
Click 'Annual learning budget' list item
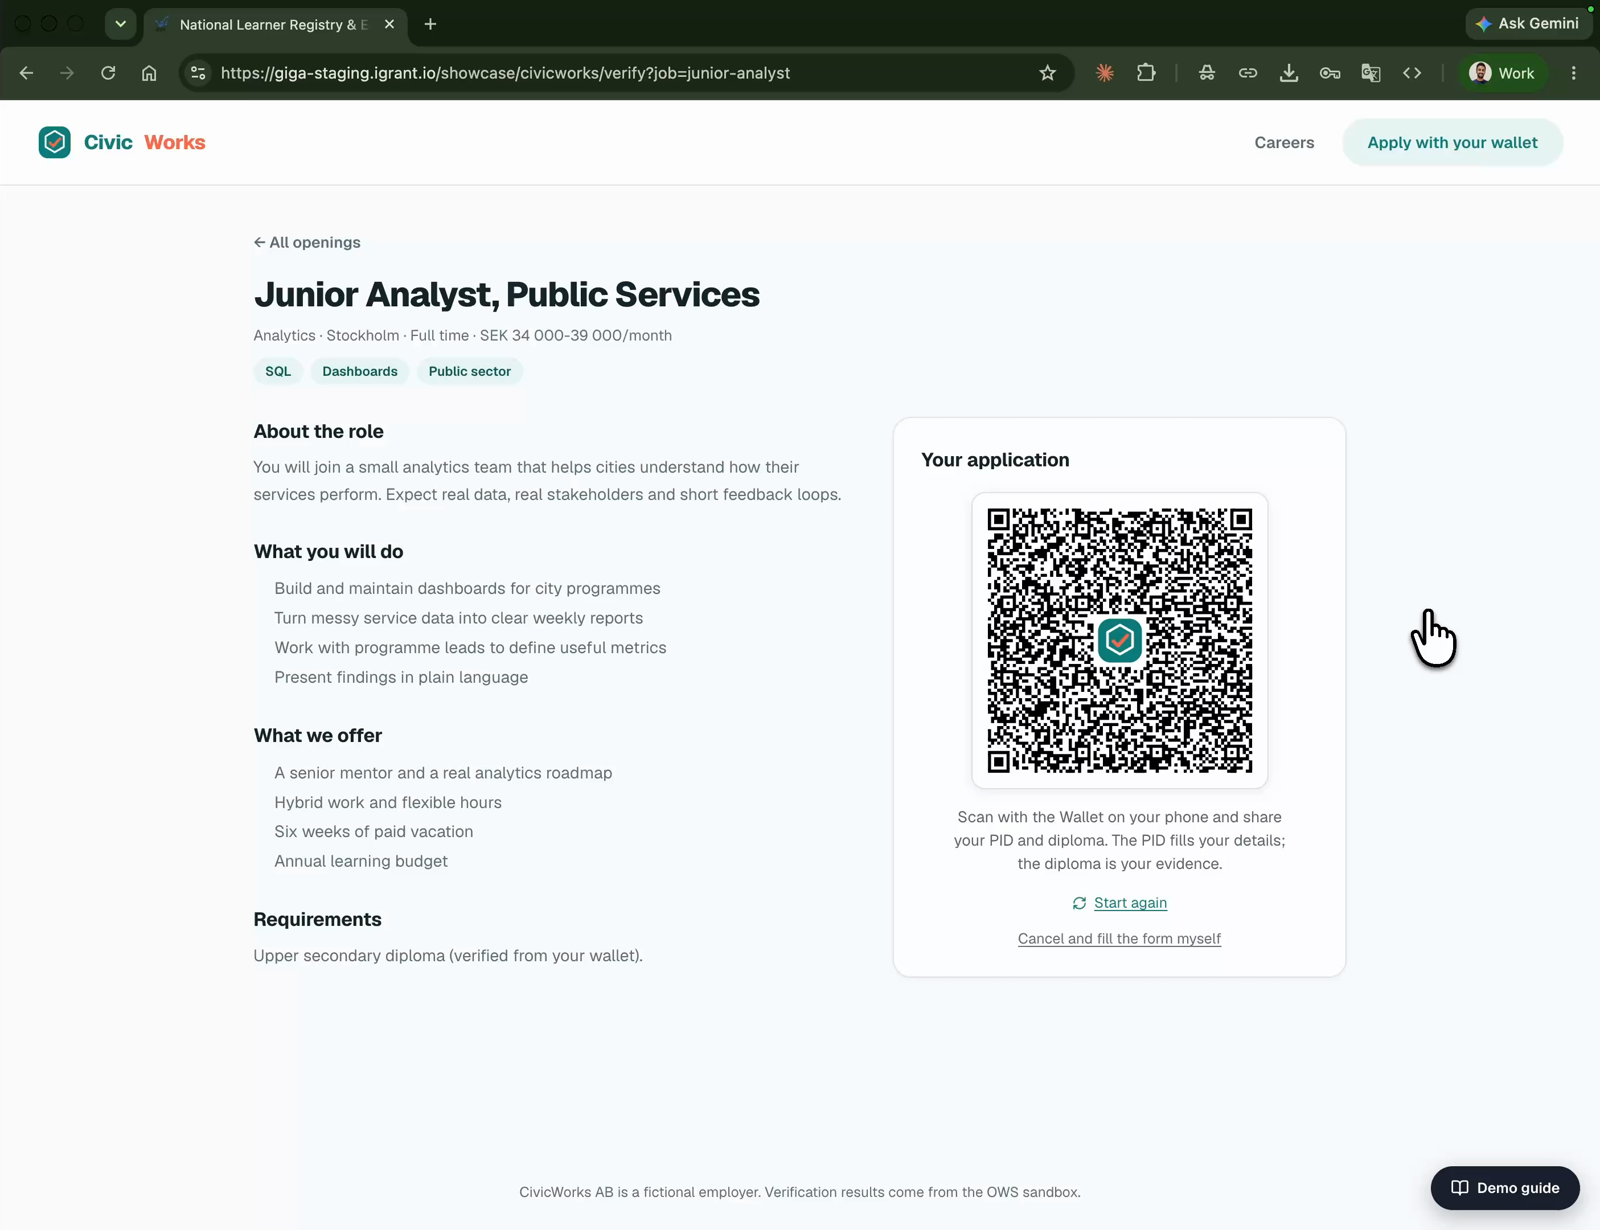[x=361, y=861]
